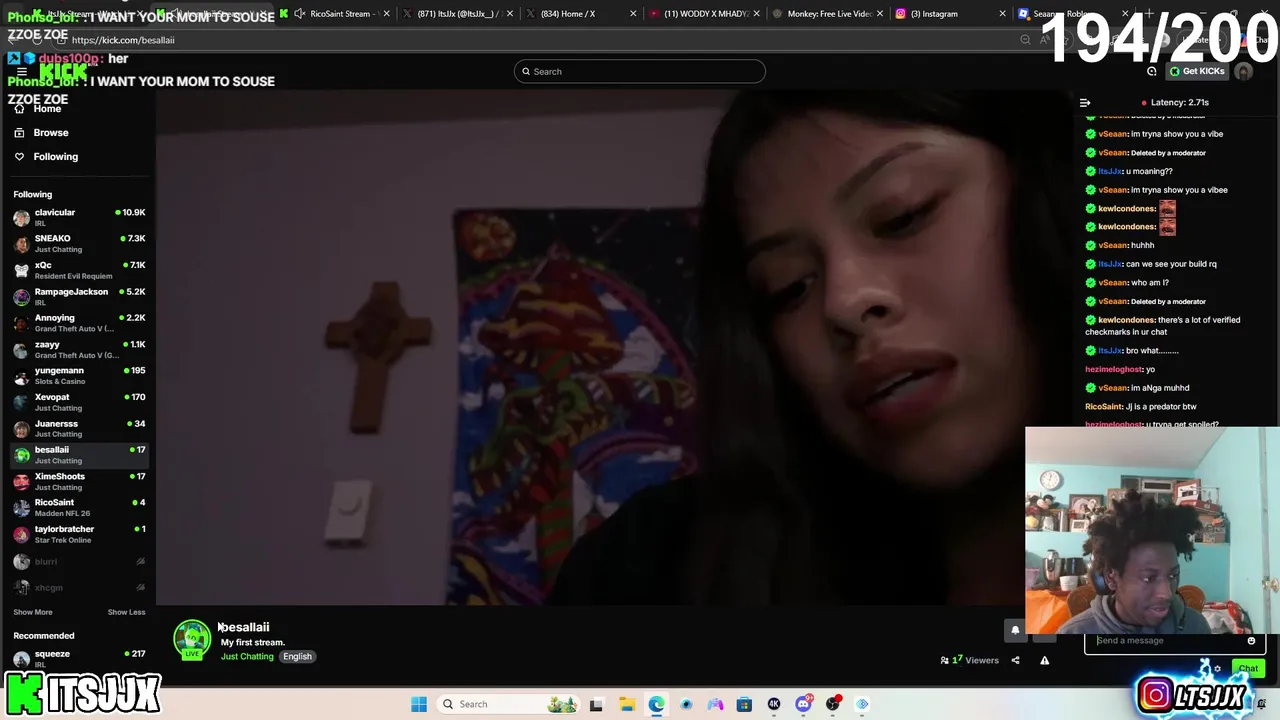Open the besallaii channel avatar

click(x=192, y=640)
